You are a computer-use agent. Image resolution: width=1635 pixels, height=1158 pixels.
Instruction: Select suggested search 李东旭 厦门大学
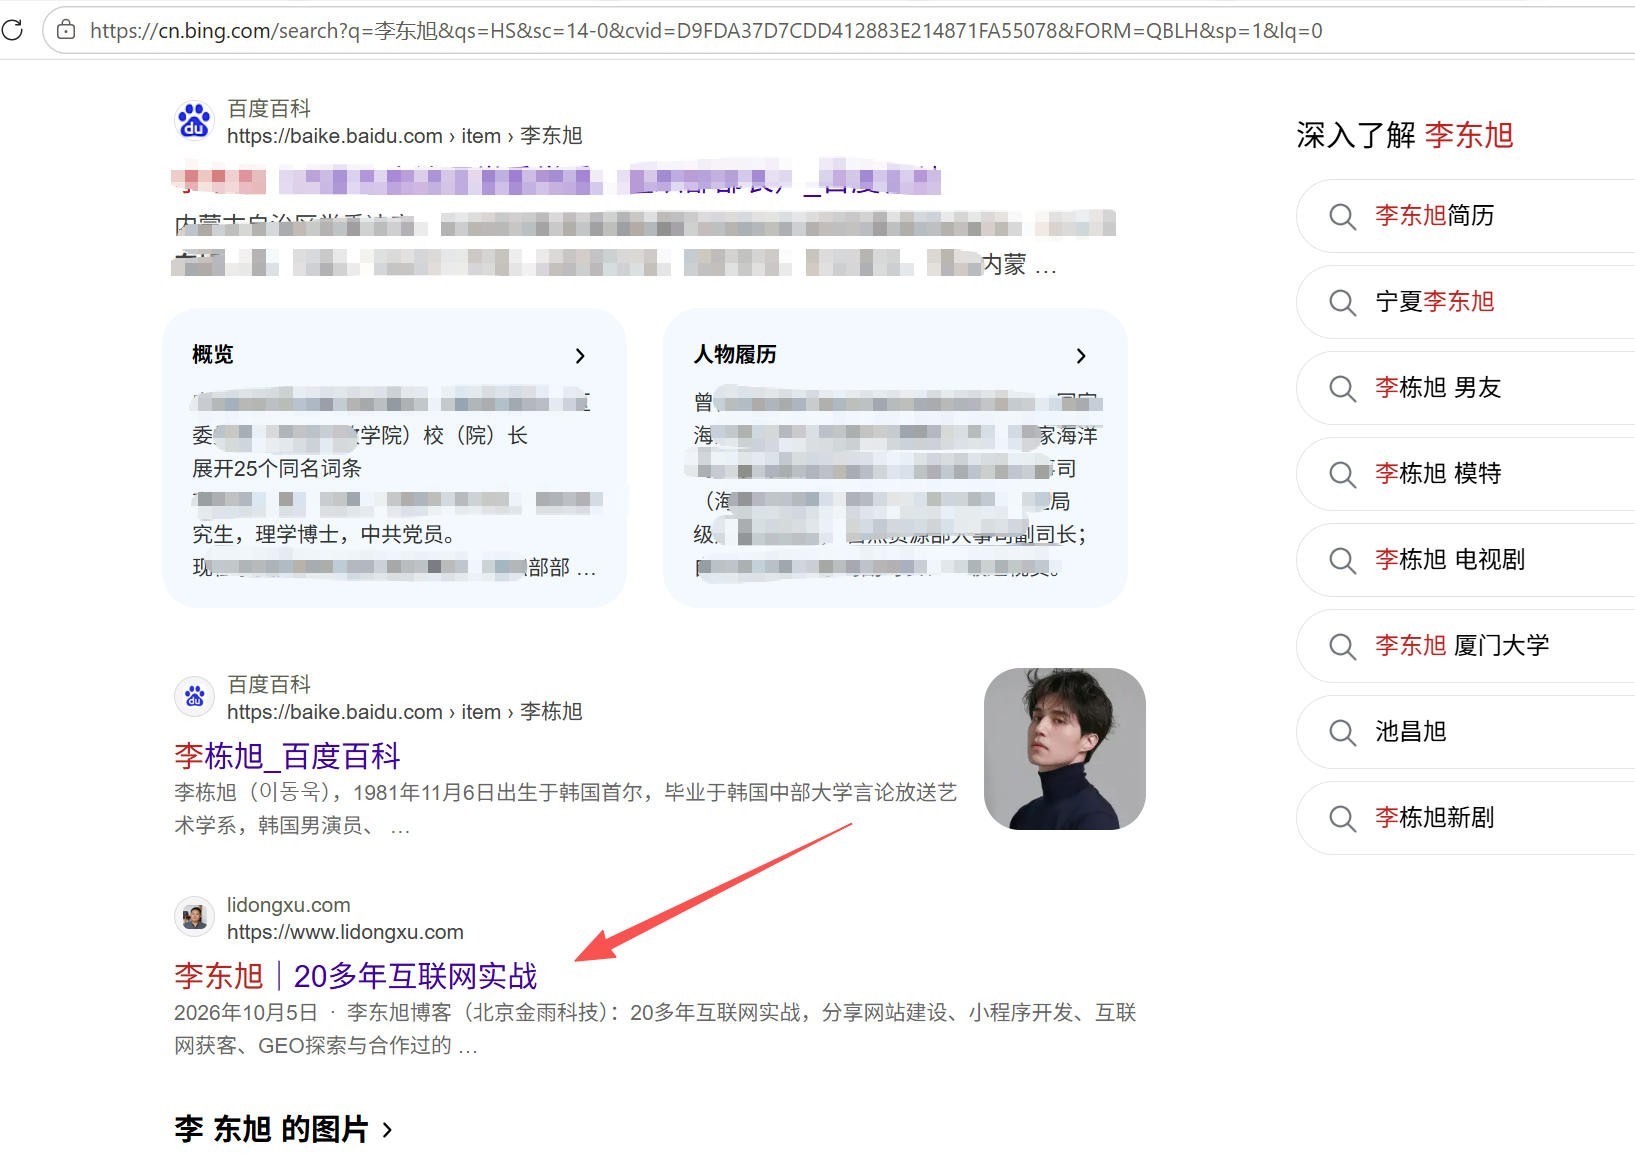click(x=1462, y=645)
